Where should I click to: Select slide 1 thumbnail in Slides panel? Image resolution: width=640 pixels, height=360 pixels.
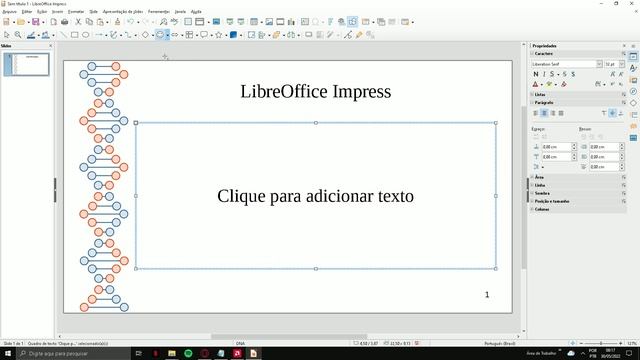(27, 64)
